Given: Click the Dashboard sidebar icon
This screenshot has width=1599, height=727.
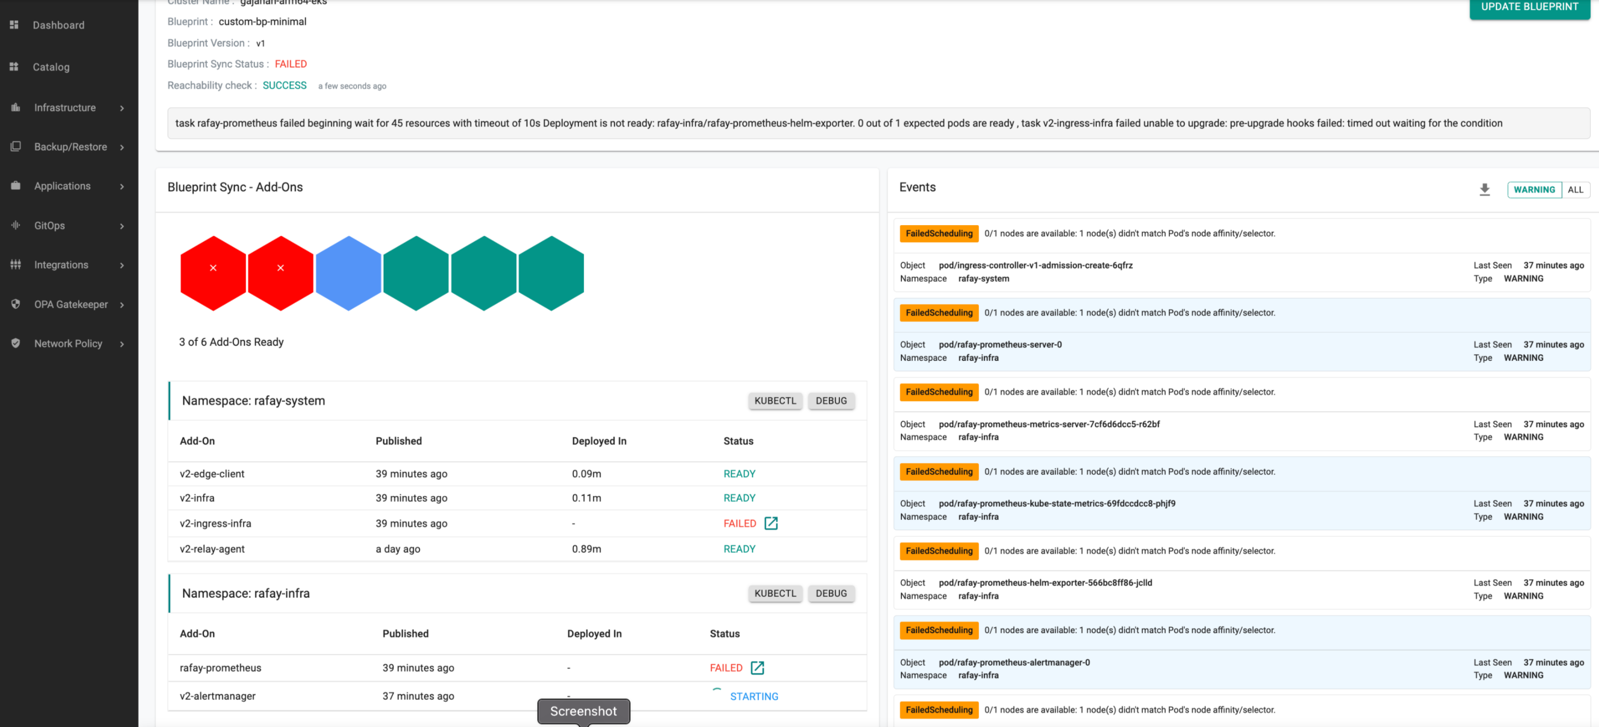Looking at the screenshot, I should [x=14, y=25].
